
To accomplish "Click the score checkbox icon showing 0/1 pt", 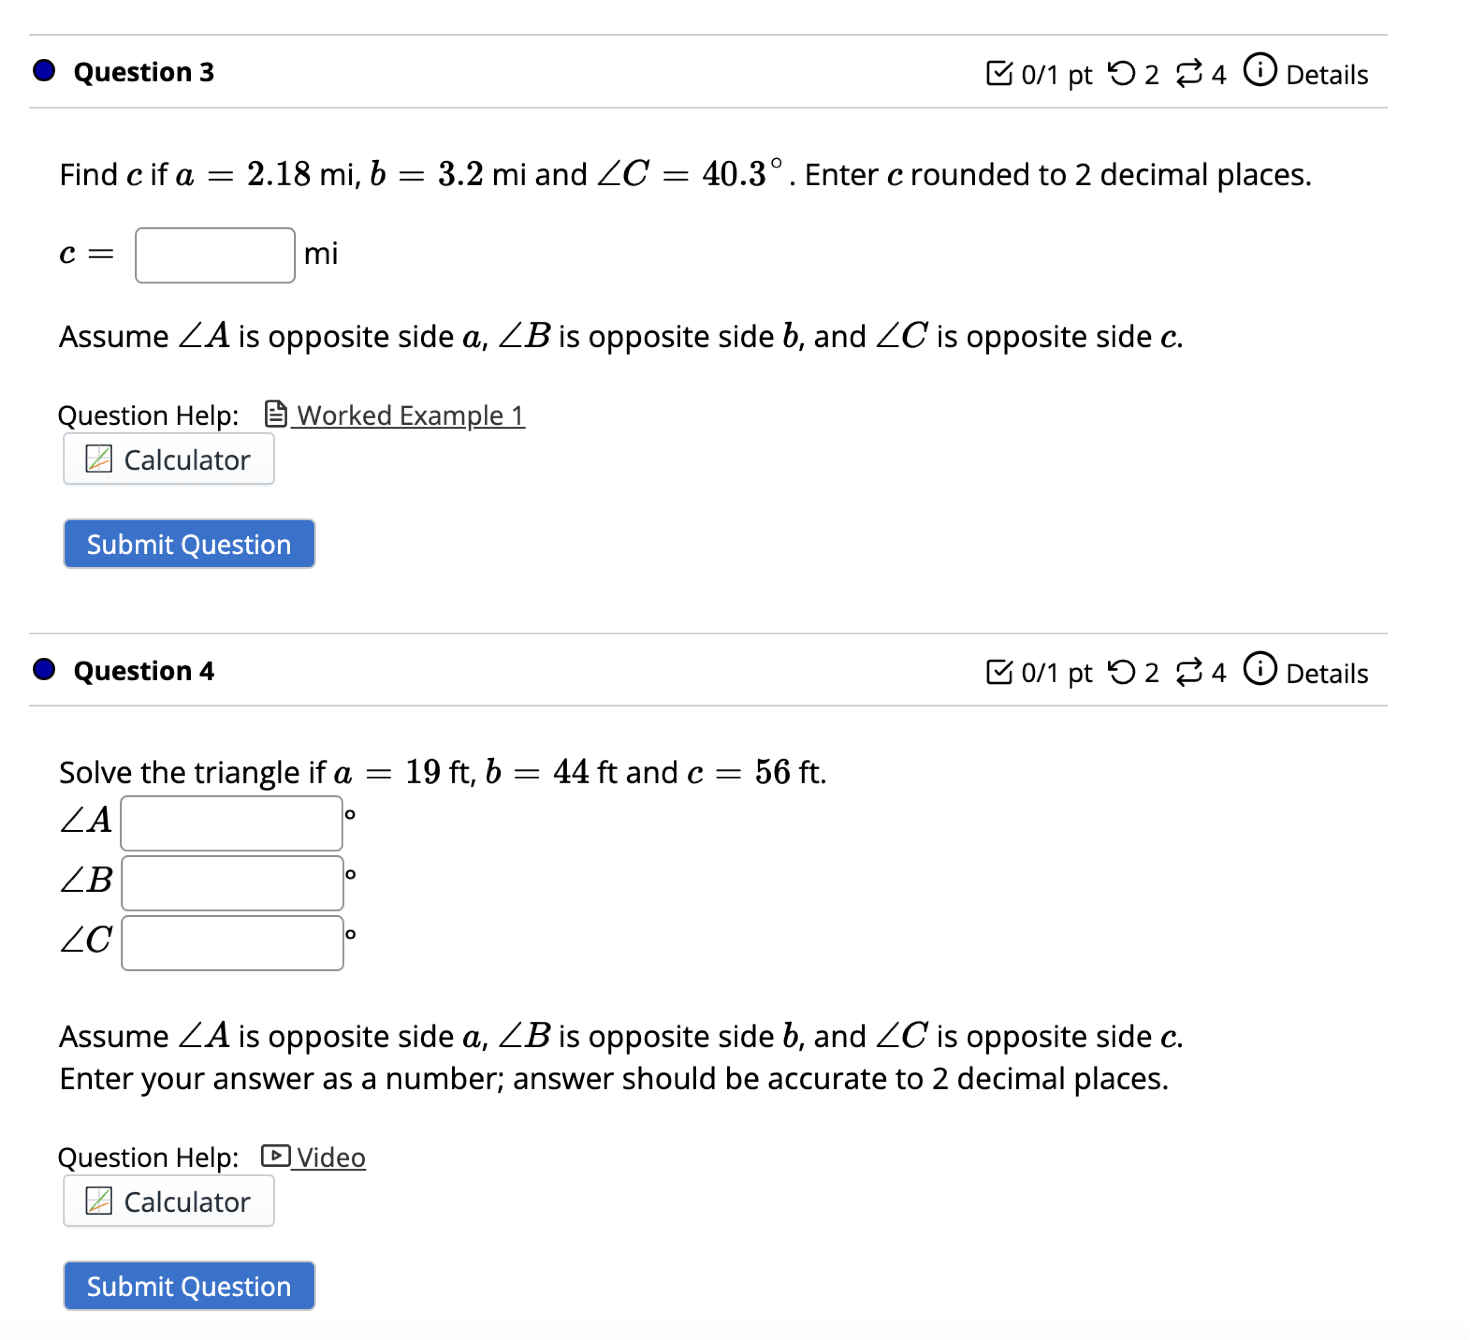I will (999, 73).
